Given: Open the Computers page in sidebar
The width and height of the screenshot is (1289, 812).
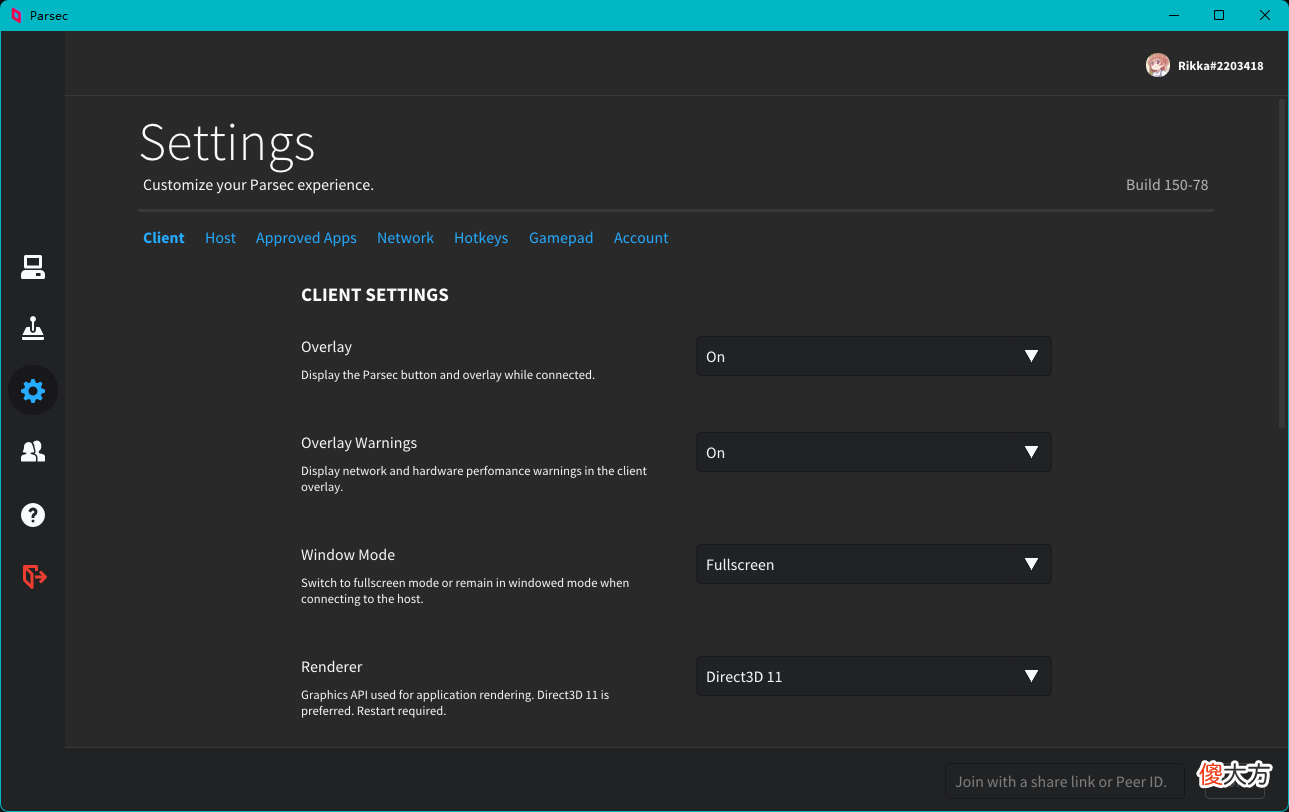Looking at the screenshot, I should point(33,267).
